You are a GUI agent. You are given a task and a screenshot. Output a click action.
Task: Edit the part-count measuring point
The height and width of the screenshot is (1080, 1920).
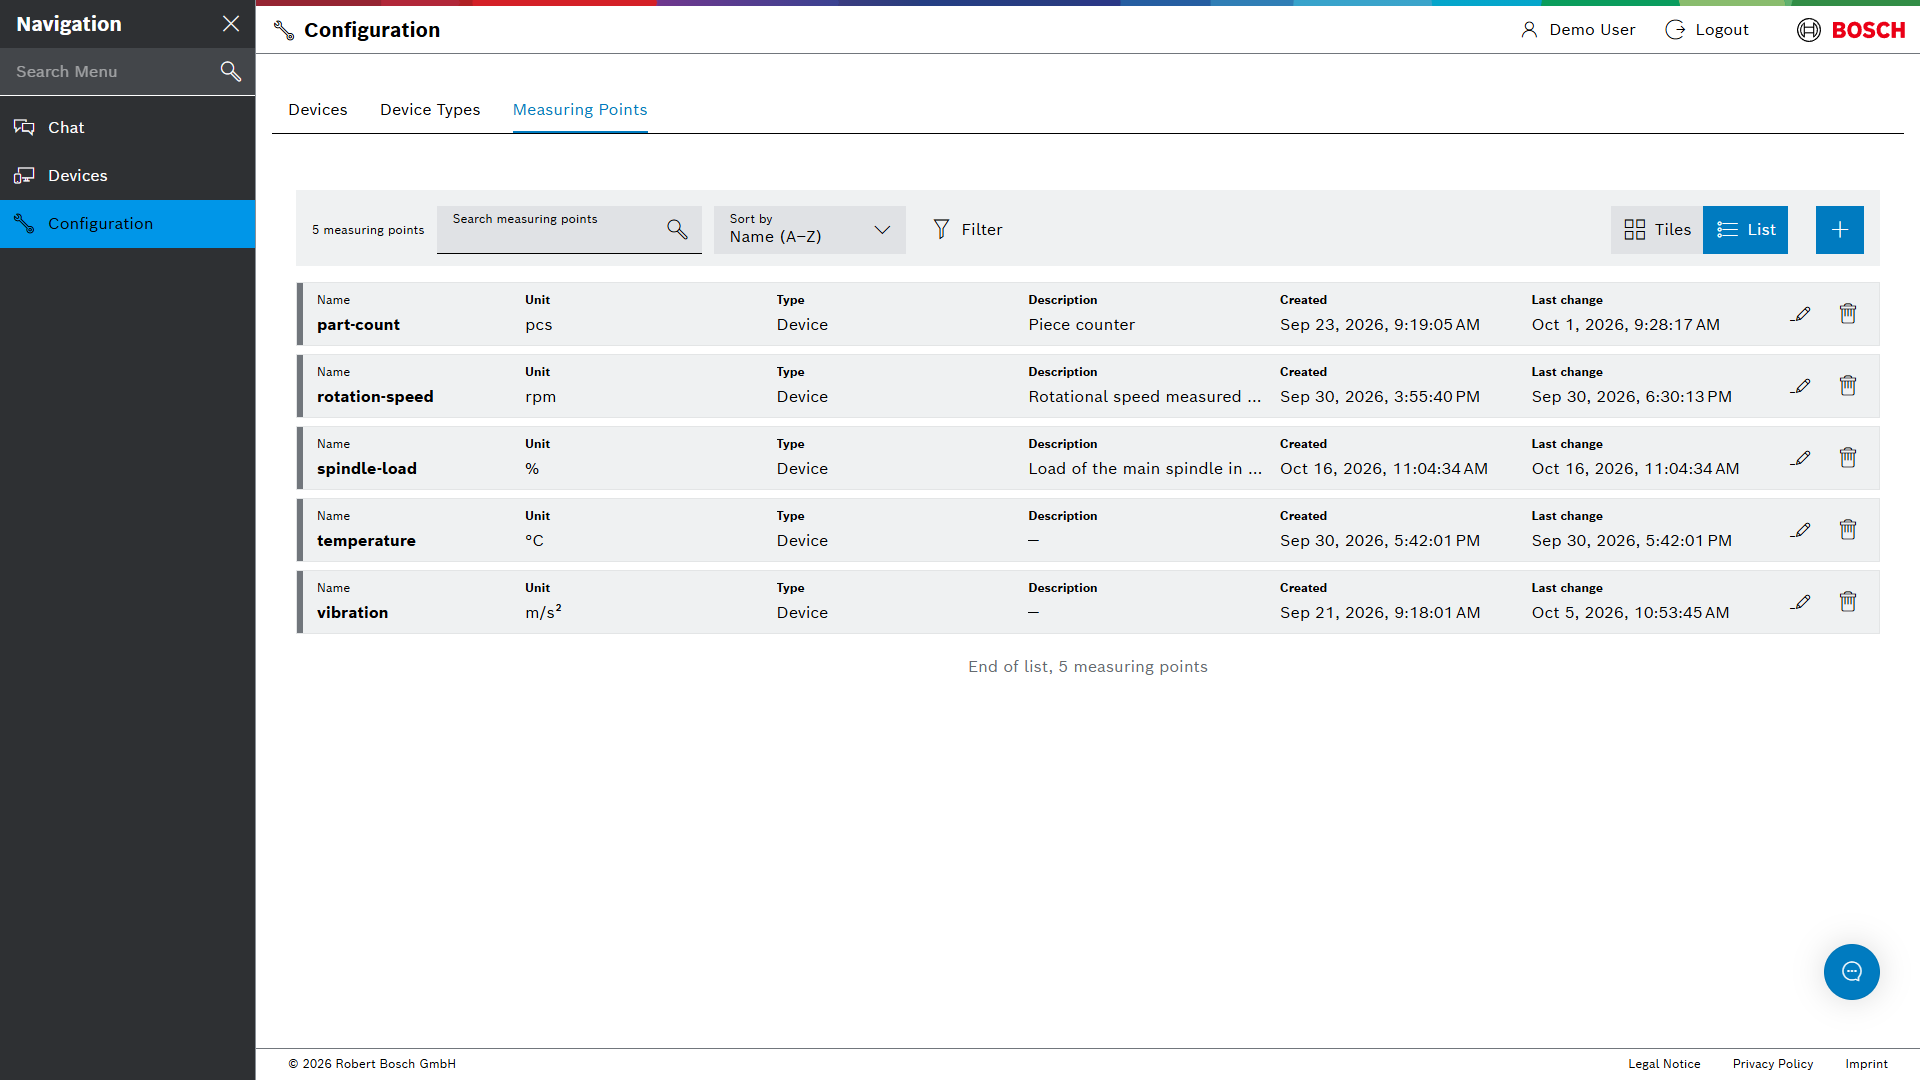[x=1800, y=314]
